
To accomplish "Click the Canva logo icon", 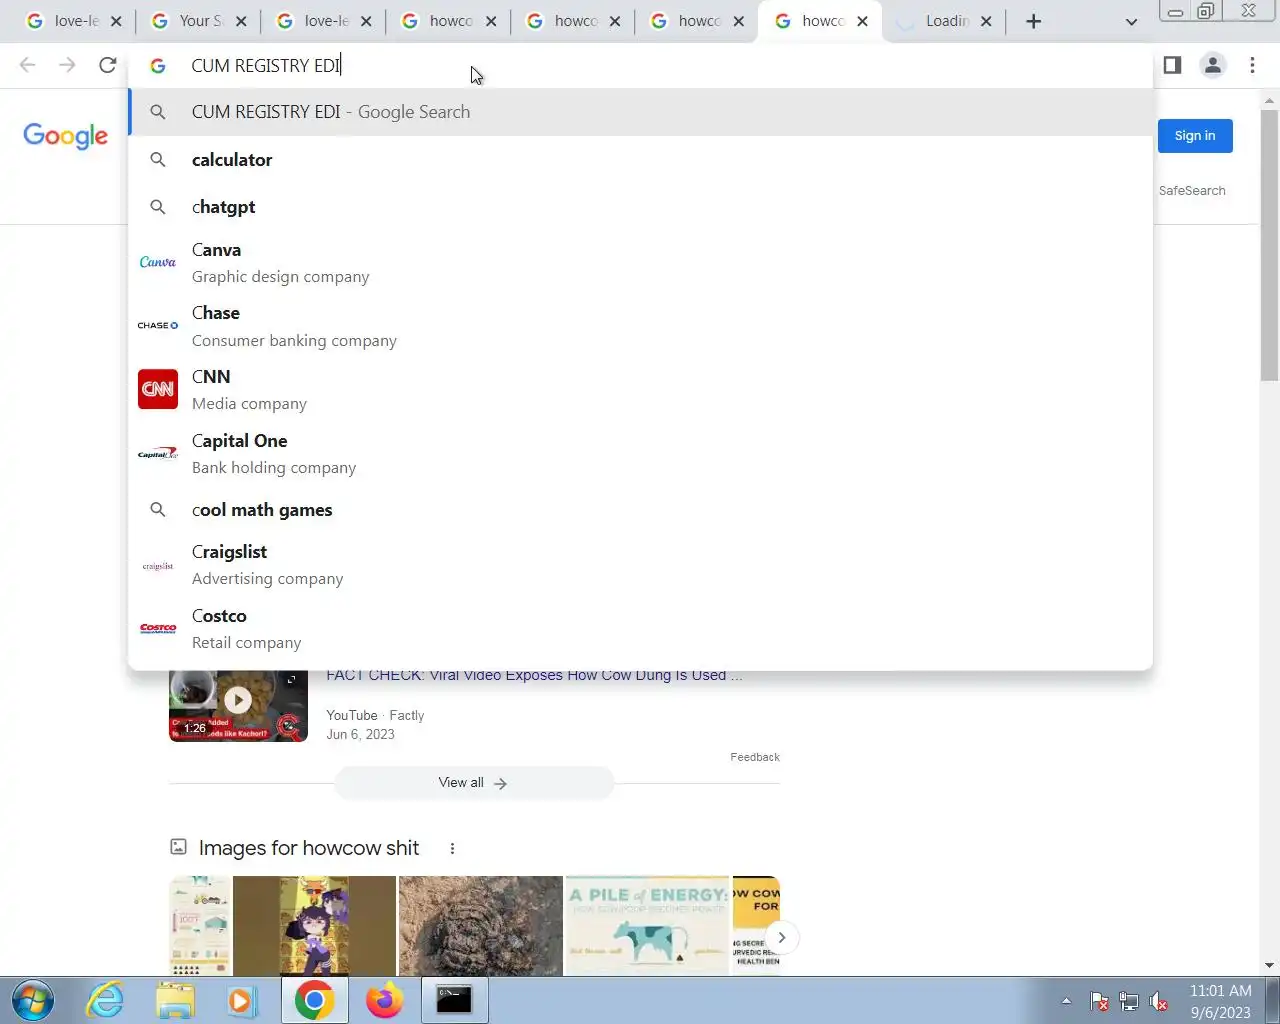I will tap(158, 262).
